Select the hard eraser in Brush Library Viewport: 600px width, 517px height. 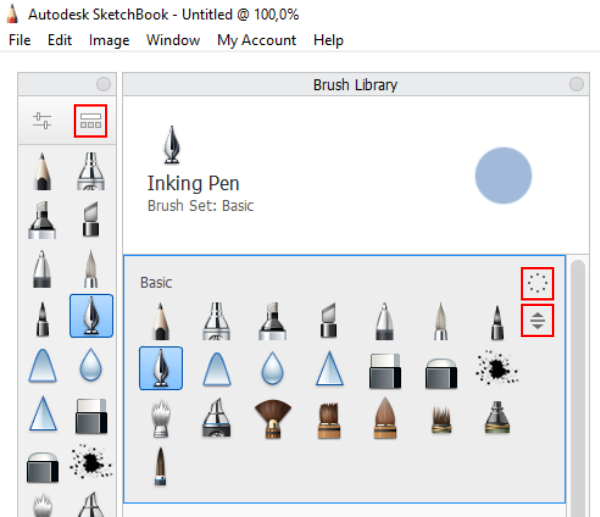(385, 370)
